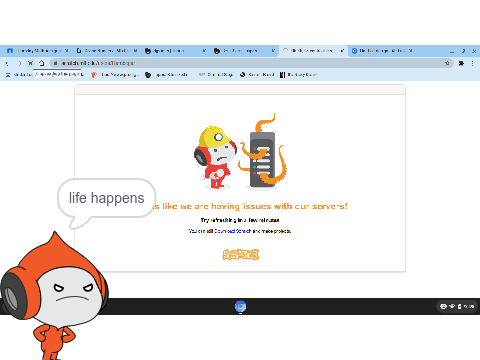Bookmark this page with the star icon

coord(447,63)
